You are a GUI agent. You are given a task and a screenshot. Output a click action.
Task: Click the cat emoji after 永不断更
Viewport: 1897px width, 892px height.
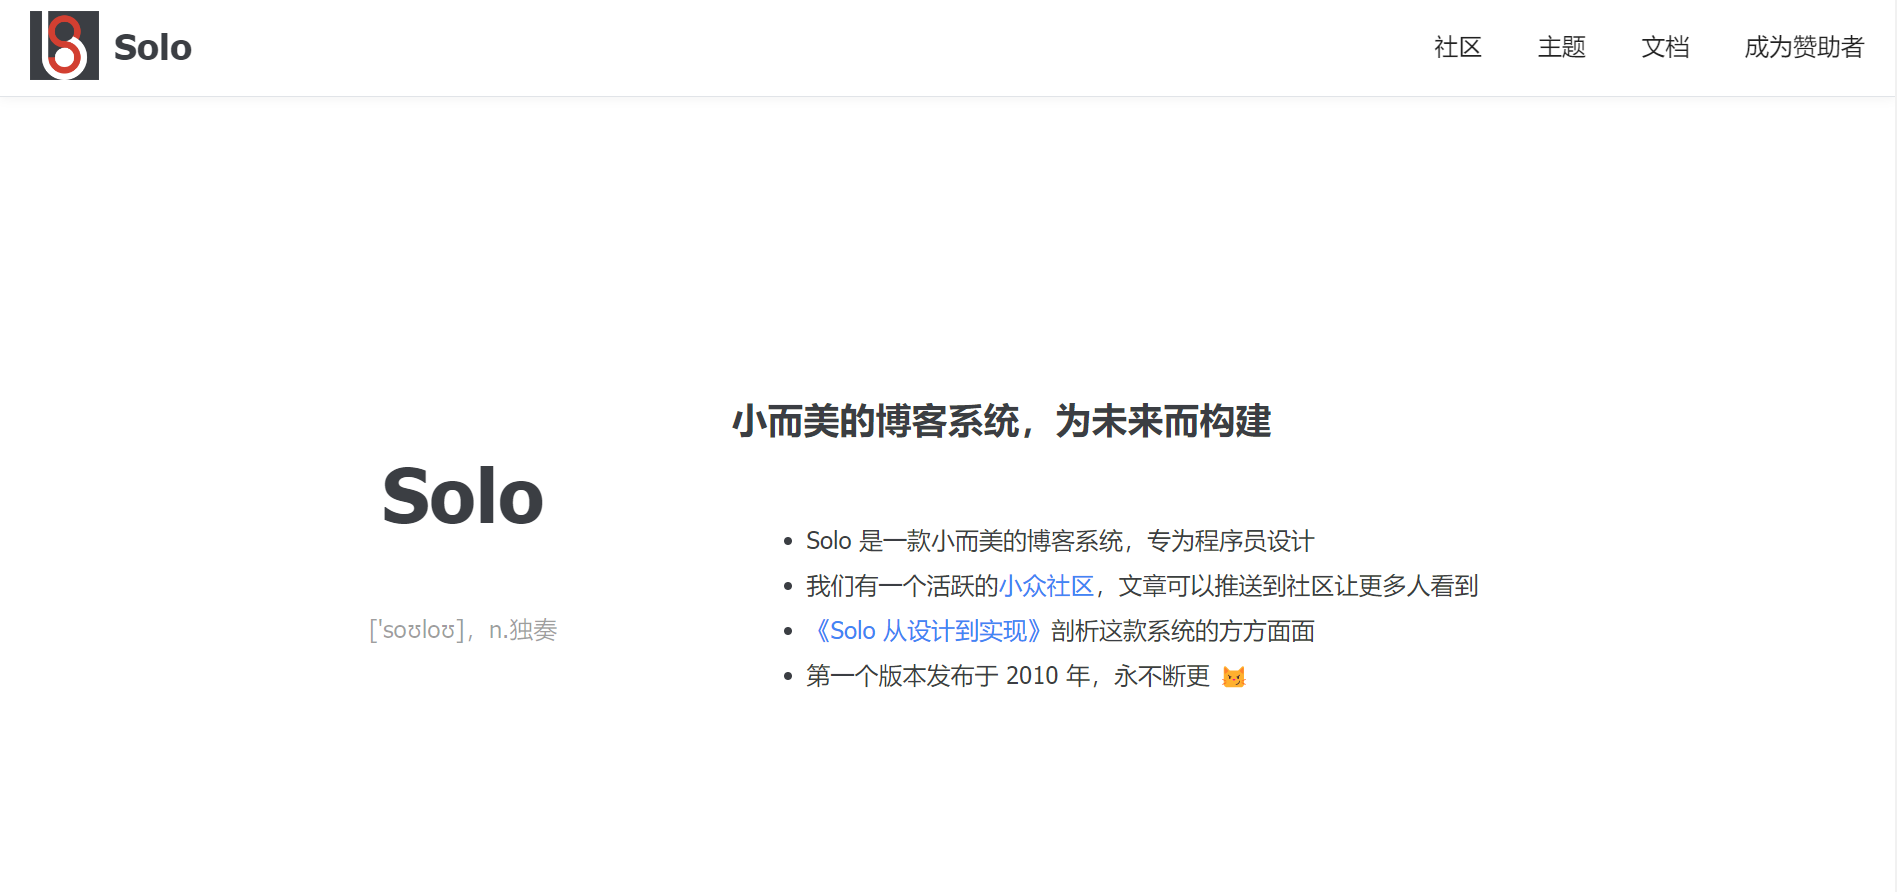[x=1234, y=677]
